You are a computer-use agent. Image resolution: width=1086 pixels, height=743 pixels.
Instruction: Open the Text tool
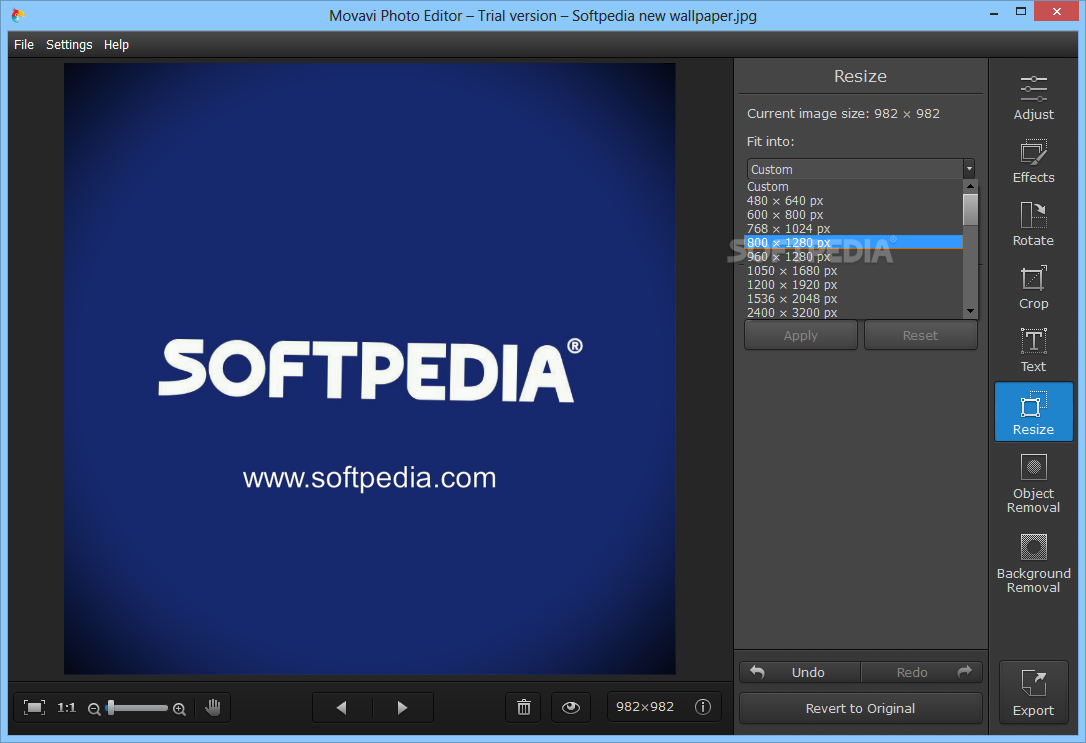coord(1033,350)
